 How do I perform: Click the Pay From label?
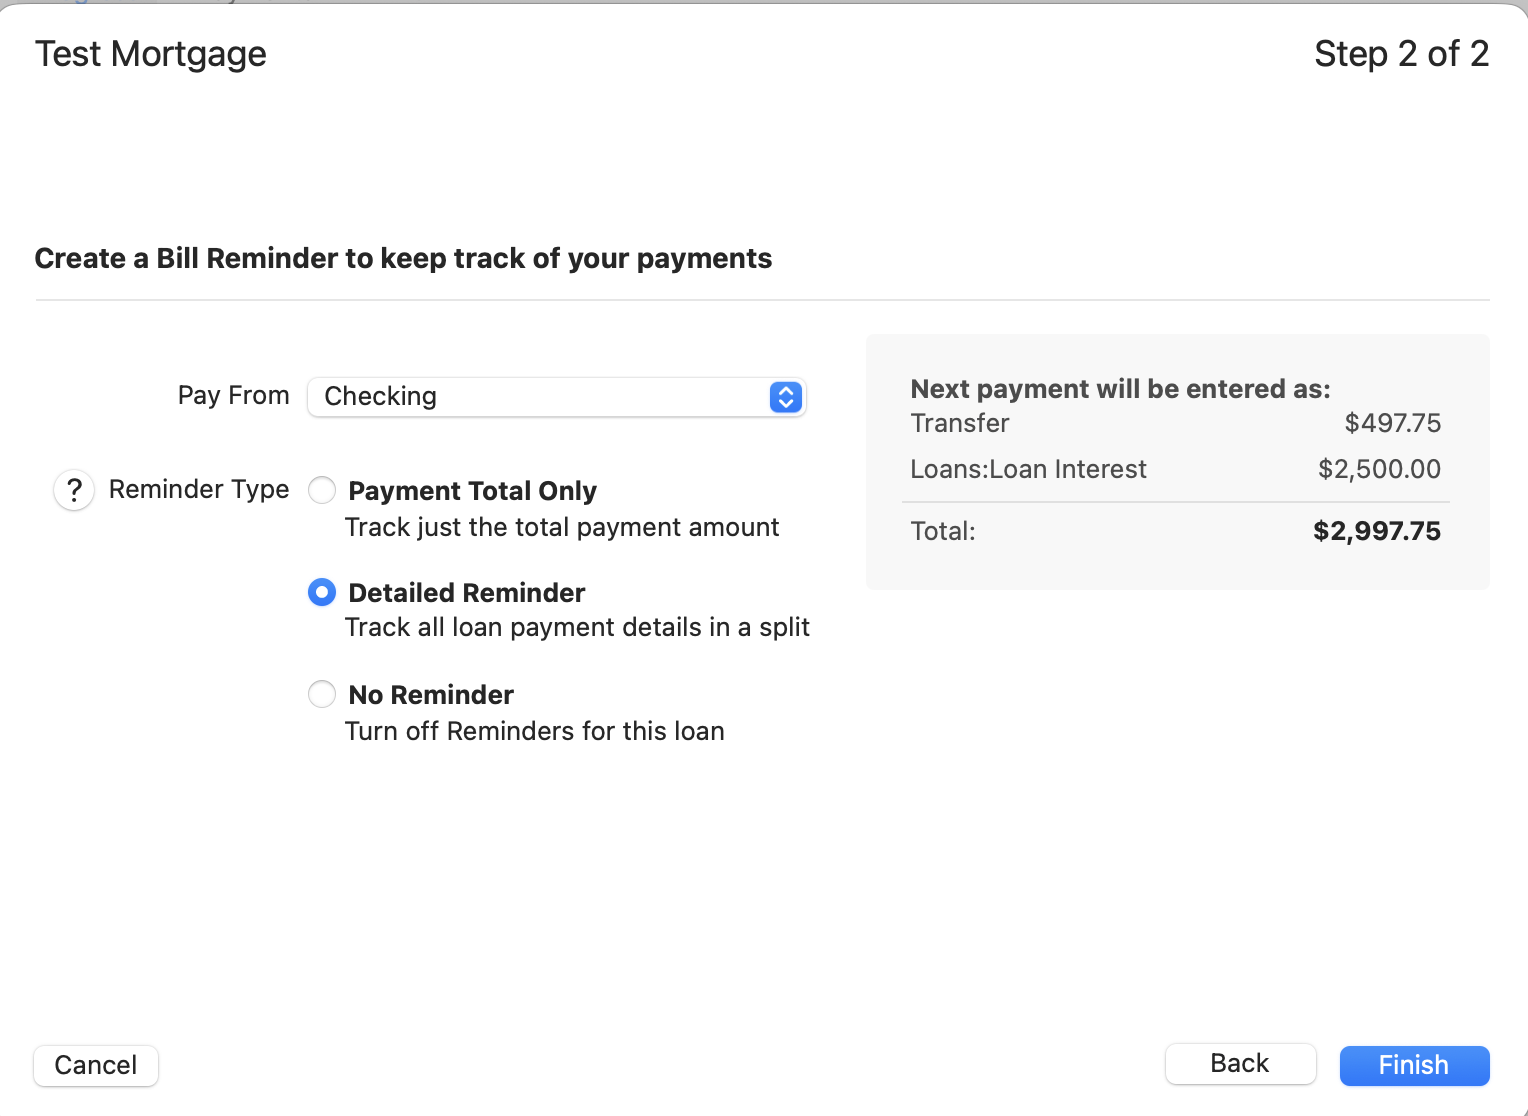coord(233,396)
